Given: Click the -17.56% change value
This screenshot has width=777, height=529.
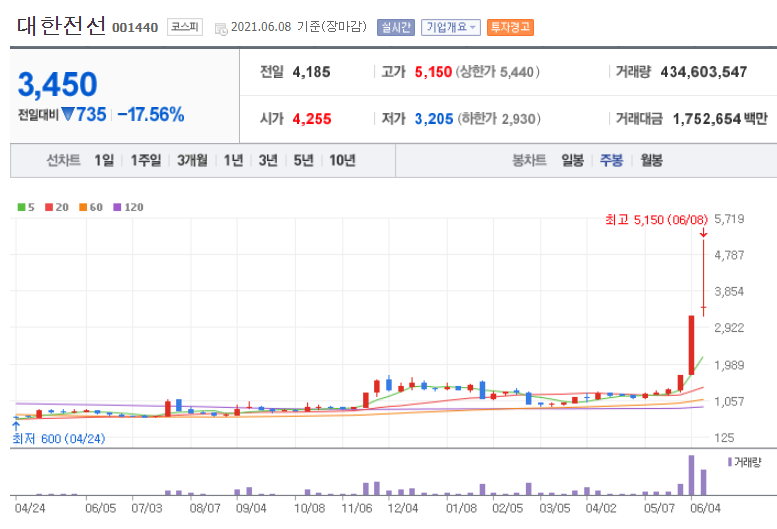Looking at the screenshot, I should point(151,114).
